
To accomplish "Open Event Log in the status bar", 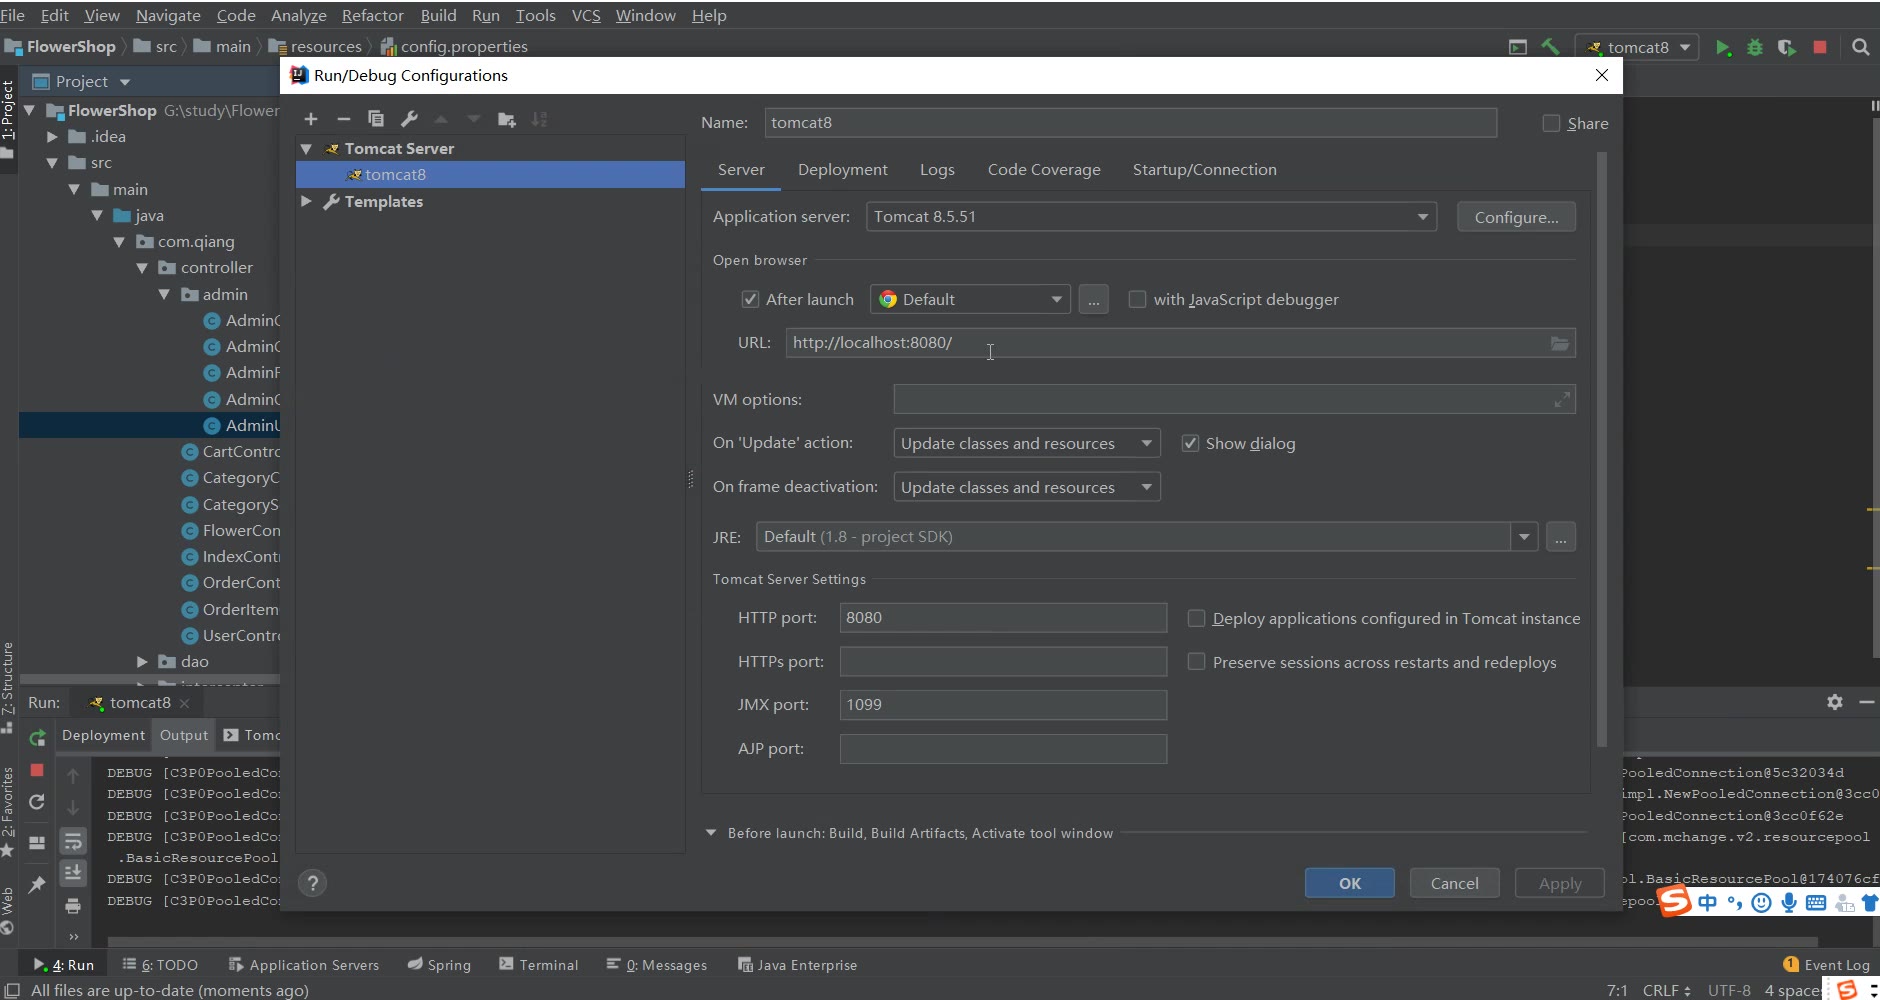I will 1826,965.
